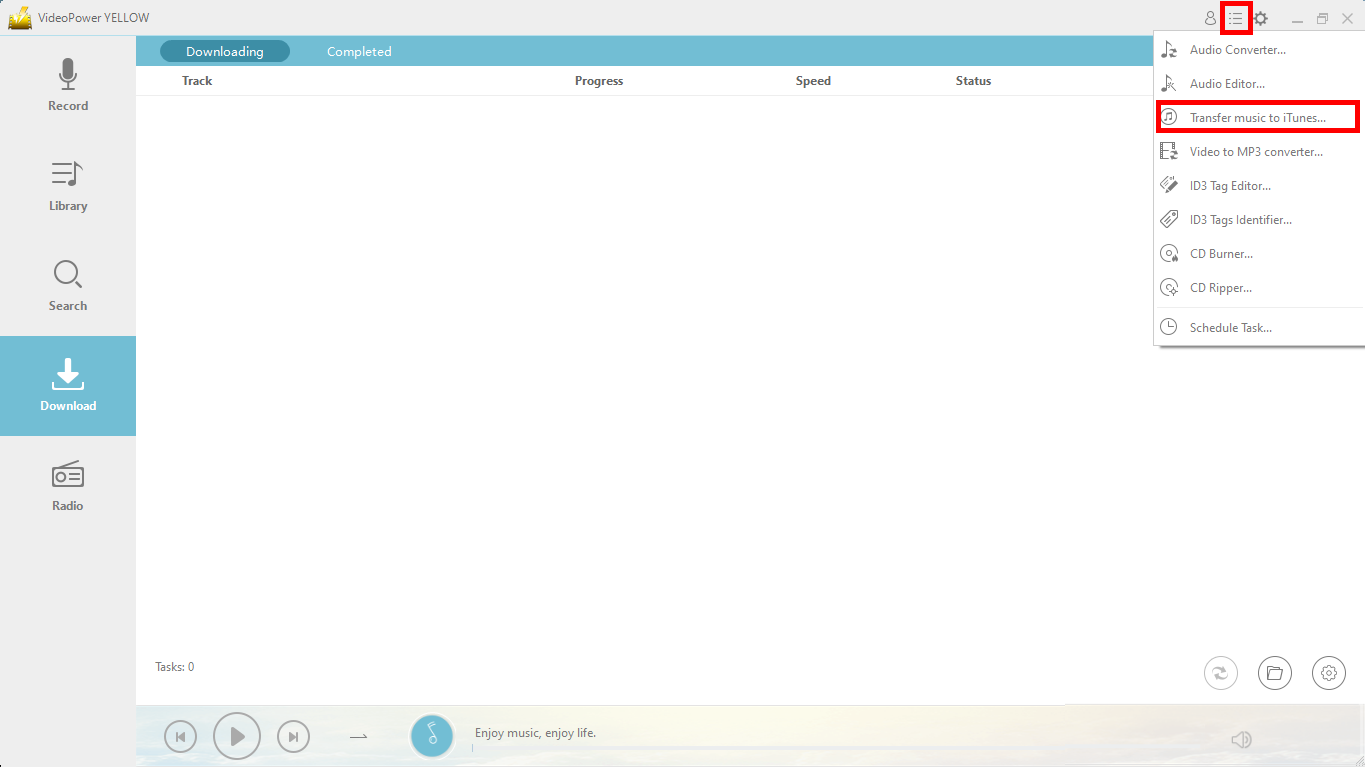Open the ID3 Tag Editor
Viewport: 1365px width, 767px height.
1232,185
